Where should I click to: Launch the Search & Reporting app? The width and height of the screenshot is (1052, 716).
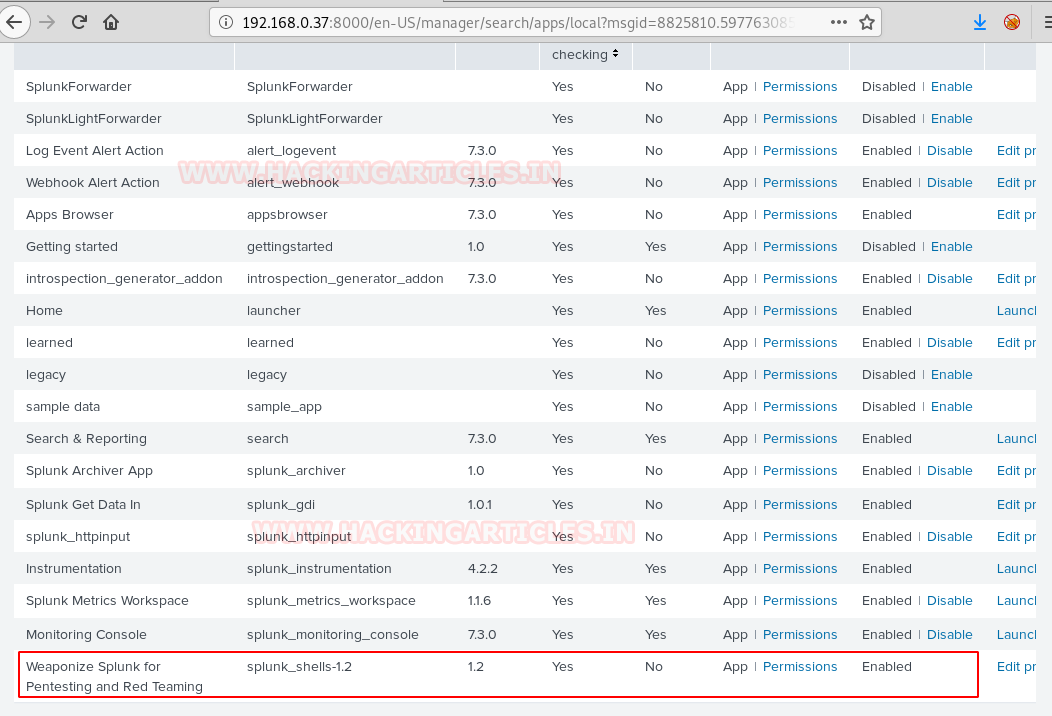(x=1016, y=439)
